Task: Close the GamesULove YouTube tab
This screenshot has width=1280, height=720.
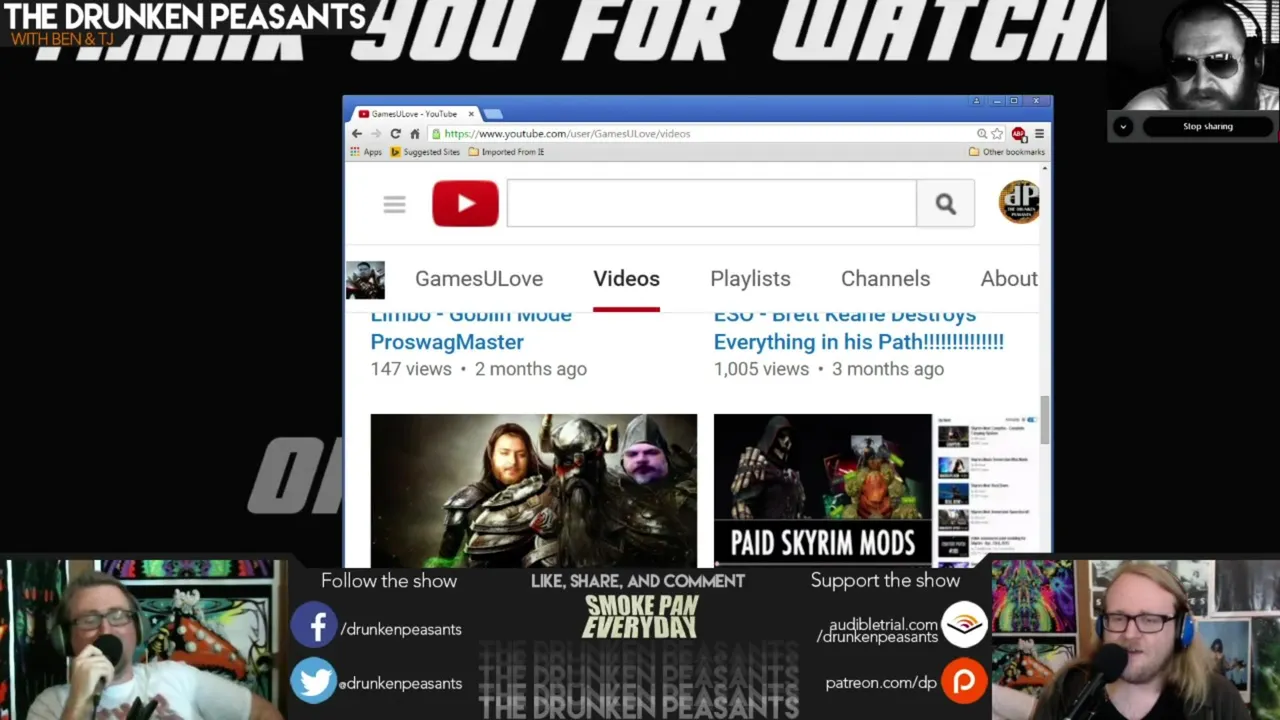Action: 471,114
